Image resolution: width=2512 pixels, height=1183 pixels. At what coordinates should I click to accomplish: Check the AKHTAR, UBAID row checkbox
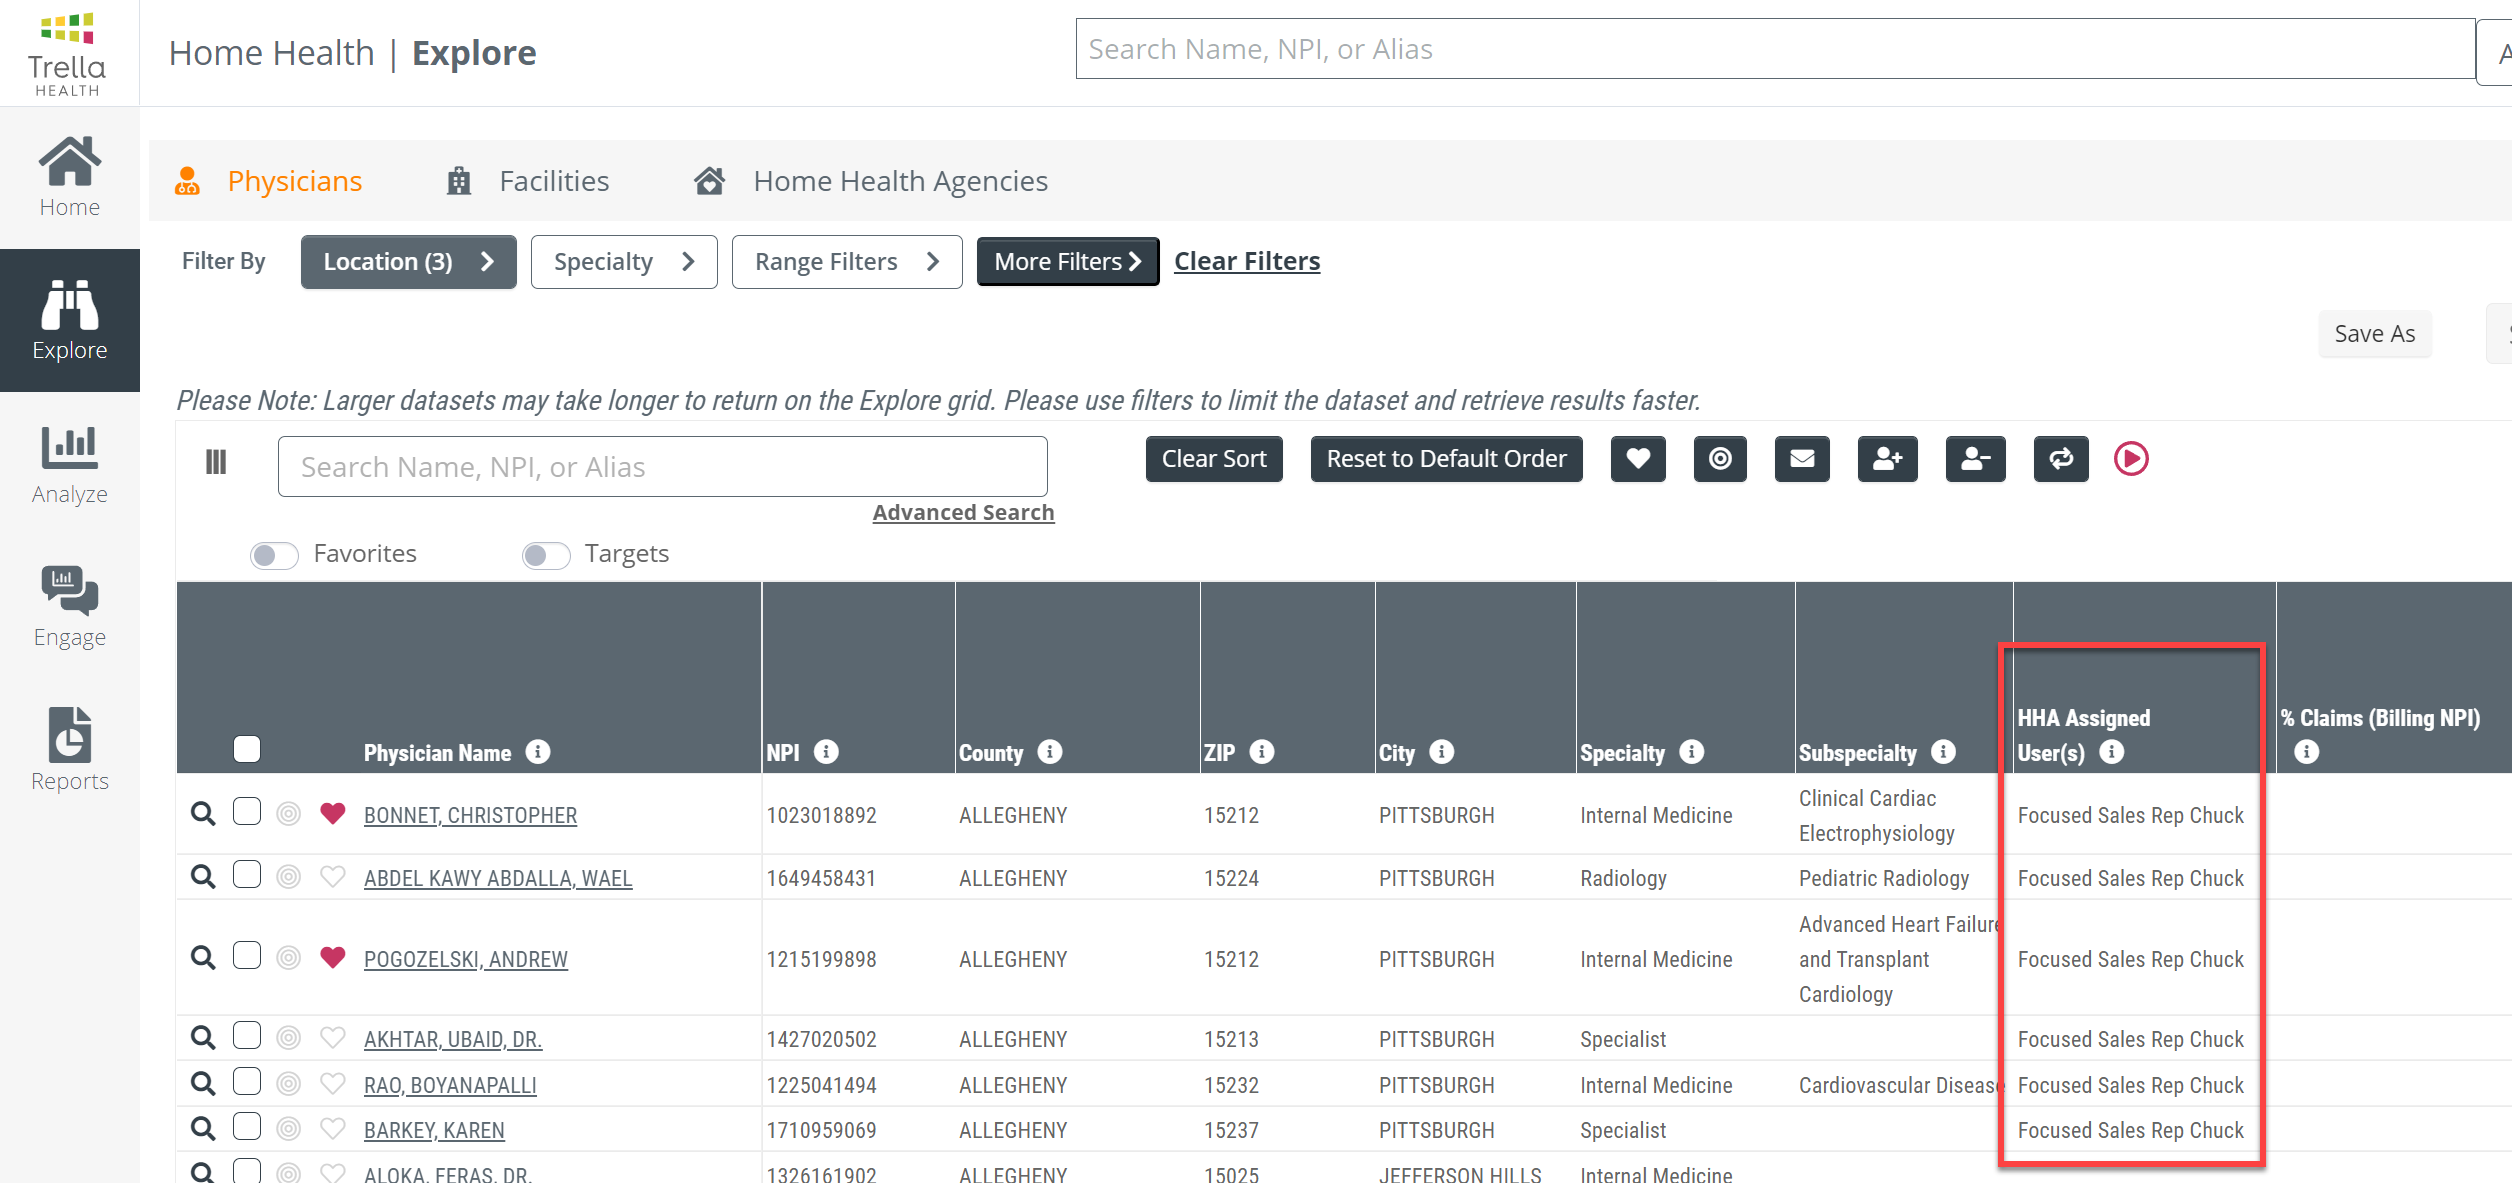247,1035
